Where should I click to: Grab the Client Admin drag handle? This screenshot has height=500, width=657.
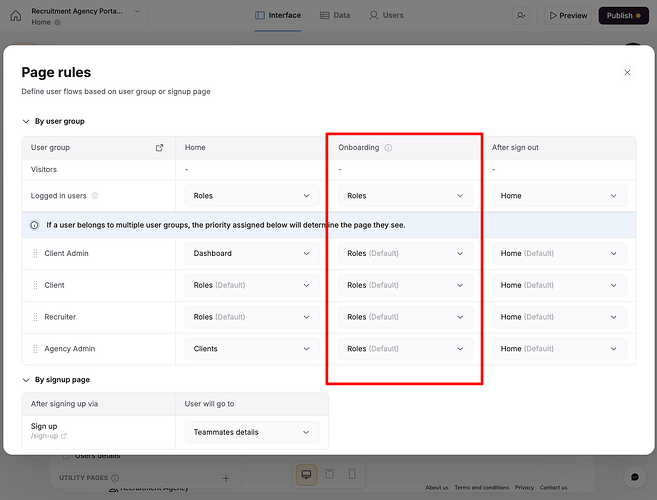pyautogui.click(x=35, y=254)
